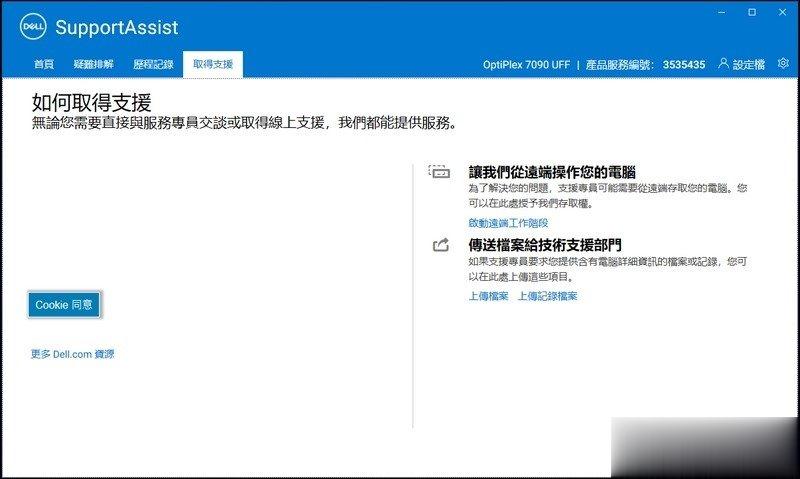800x479 pixels.
Task: Open 更多 Dell.com 資源 link
Action: [72, 354]
